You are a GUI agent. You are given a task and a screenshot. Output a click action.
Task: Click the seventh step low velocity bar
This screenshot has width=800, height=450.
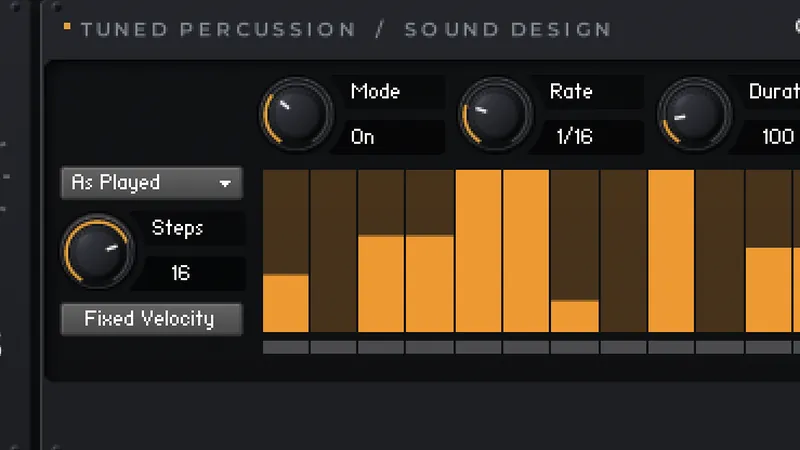574,251
